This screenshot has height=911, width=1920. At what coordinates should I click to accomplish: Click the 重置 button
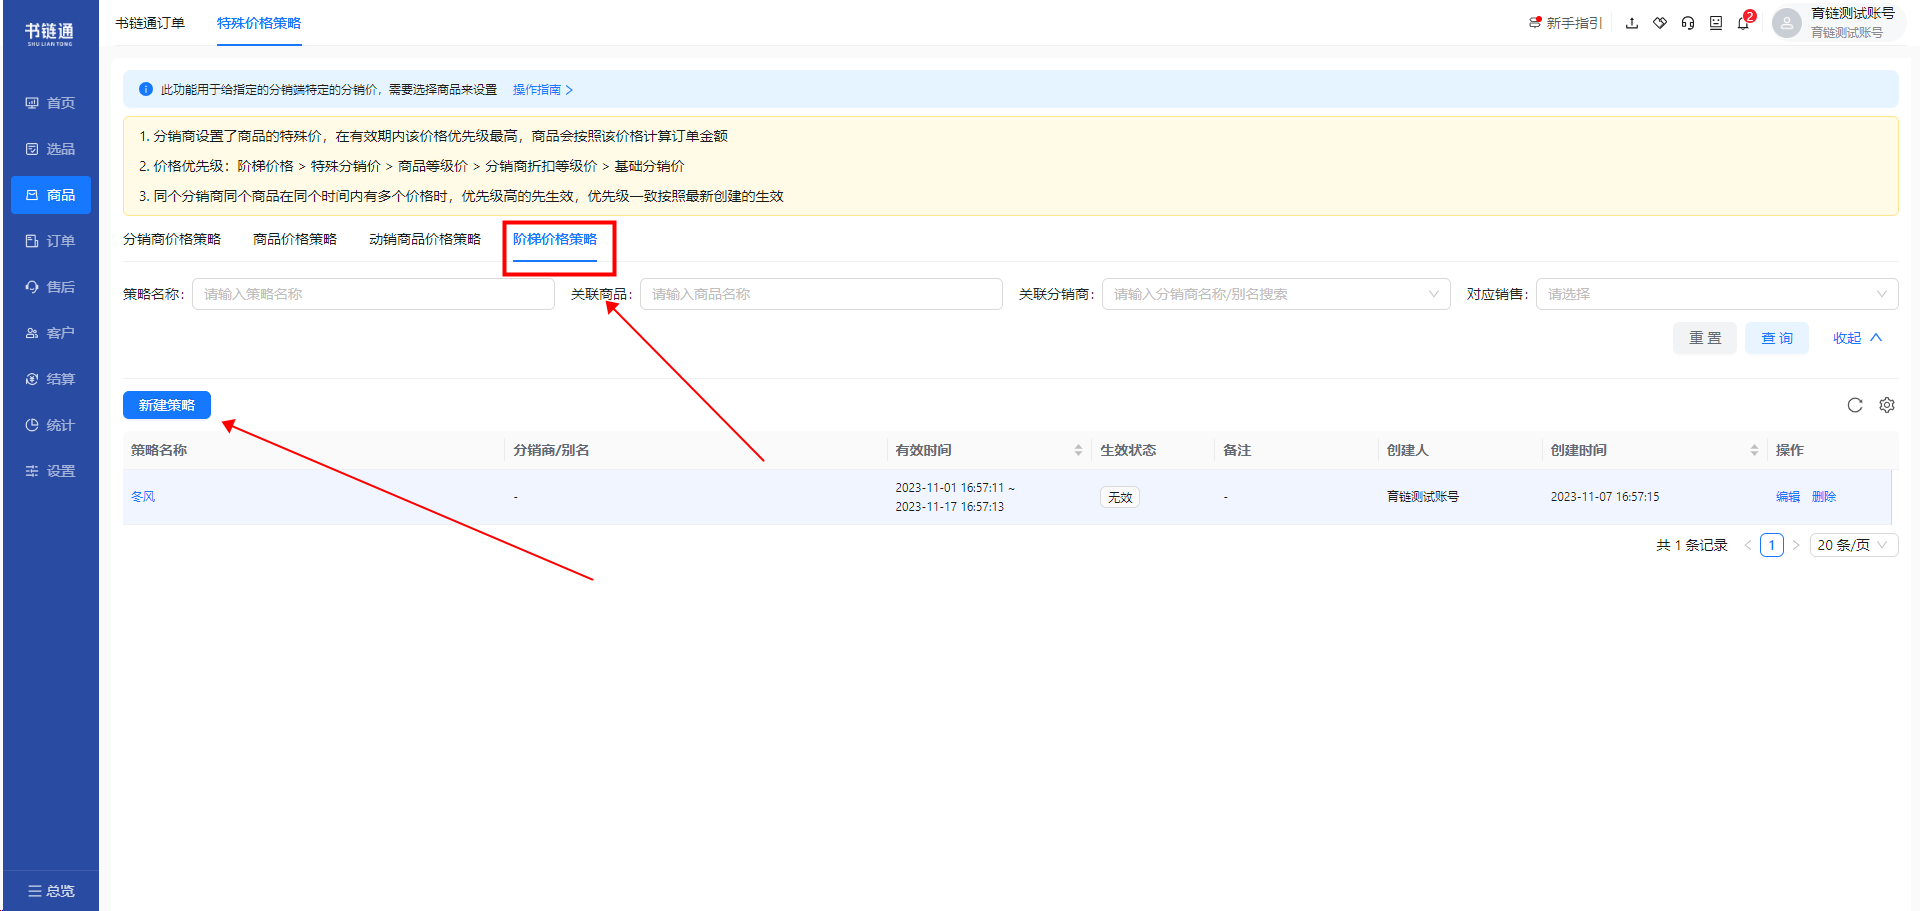(x=1705, y=338)
